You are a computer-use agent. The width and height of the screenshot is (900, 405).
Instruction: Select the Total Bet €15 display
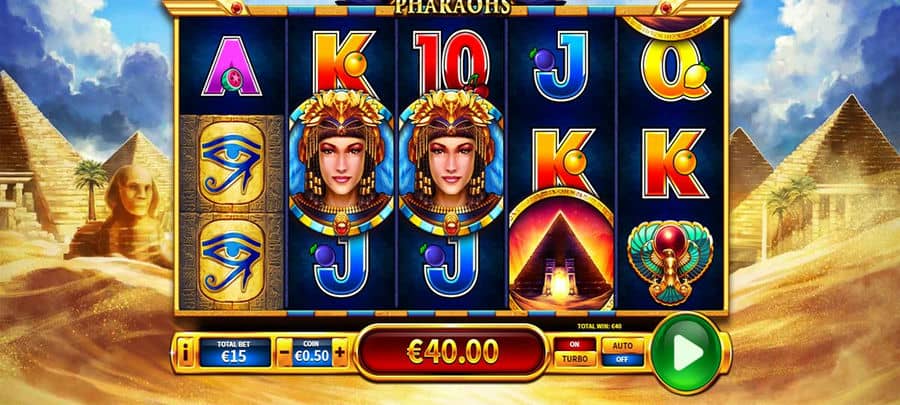[x=235, y=352]
